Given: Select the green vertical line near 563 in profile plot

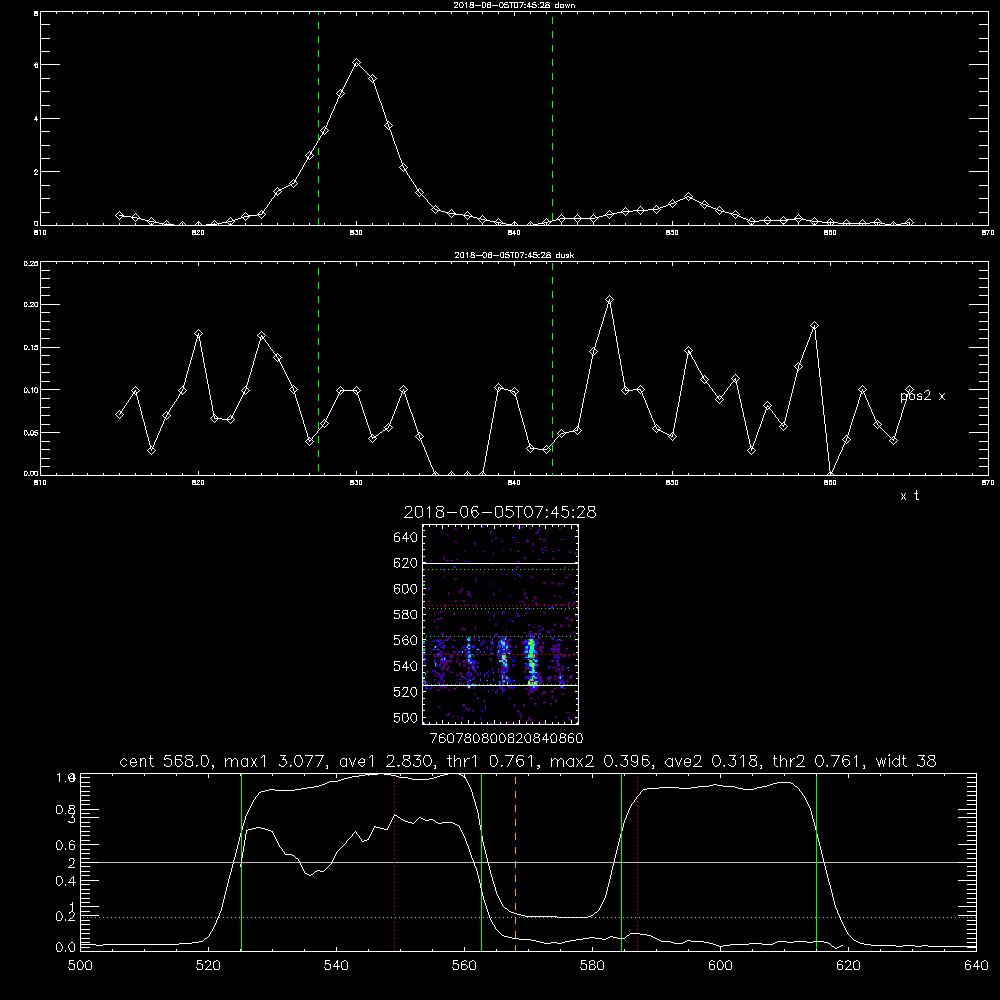Looking at the screenshot, I should [x=482, y=861].
